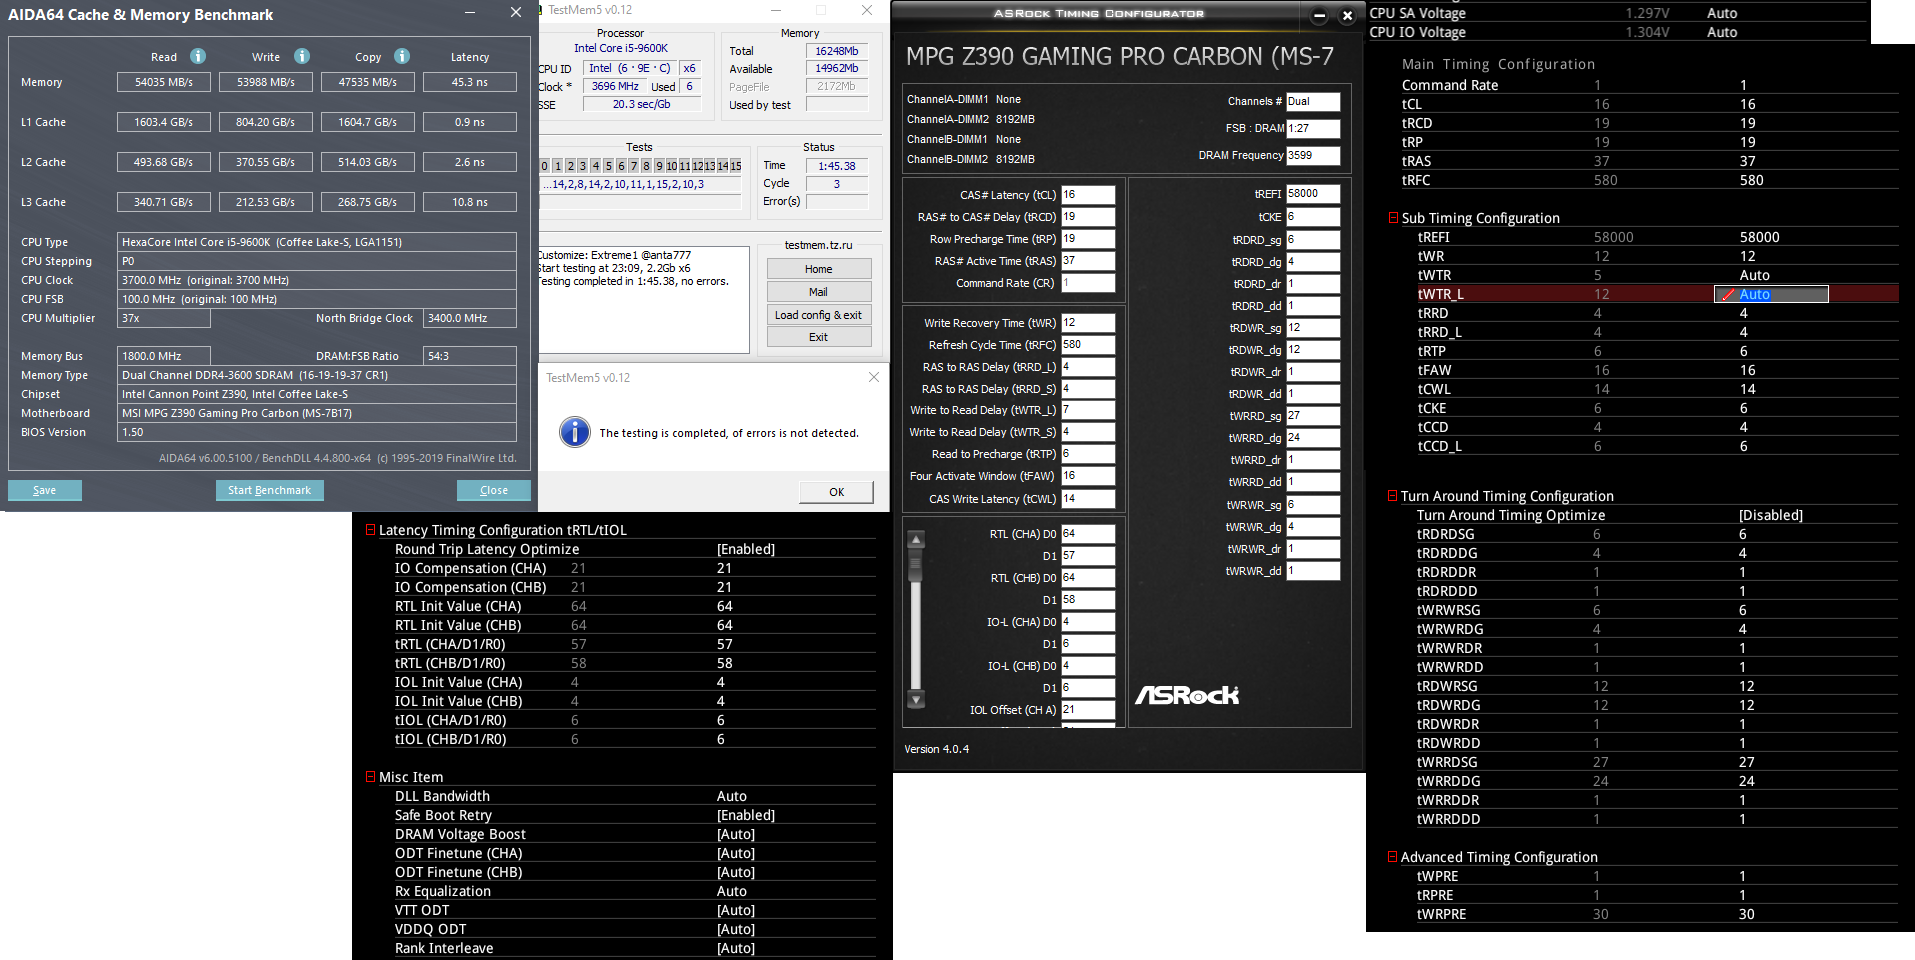Open the ODT Finetune (CHB) [Auto] option
This screenshot has width=1915, height=960.
[736, 872]
